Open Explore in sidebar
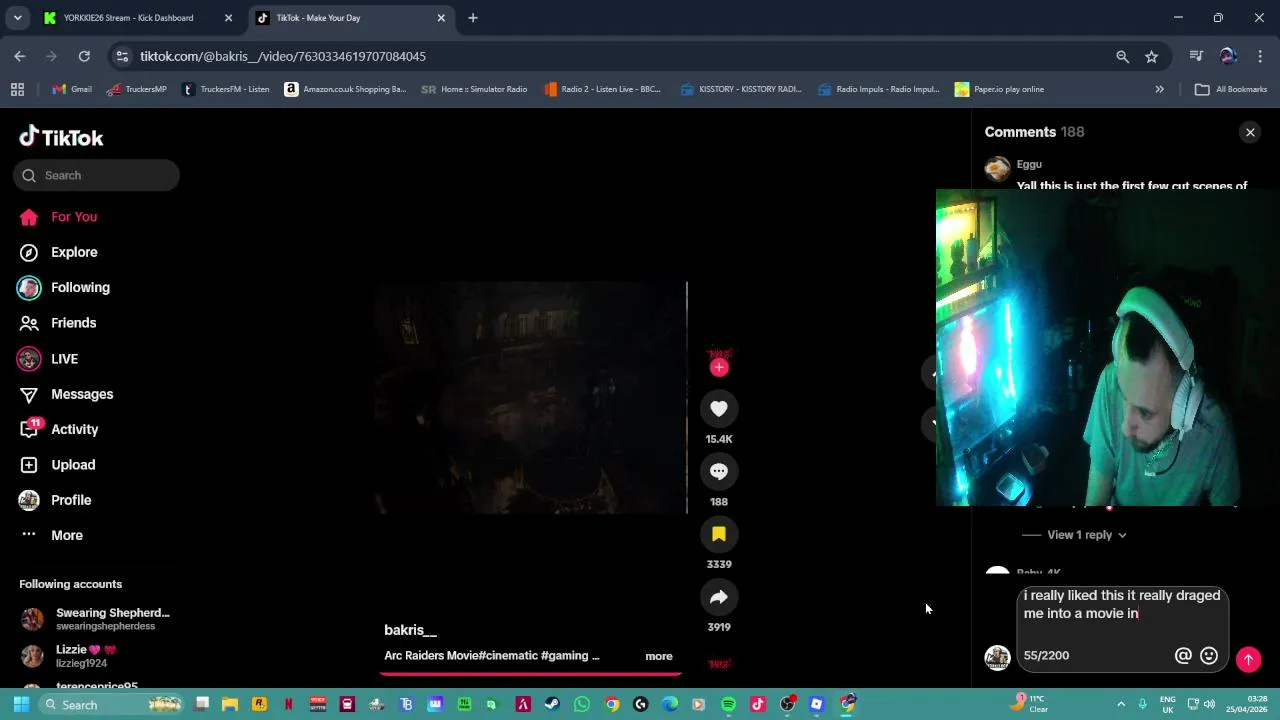 pos(74,252)
